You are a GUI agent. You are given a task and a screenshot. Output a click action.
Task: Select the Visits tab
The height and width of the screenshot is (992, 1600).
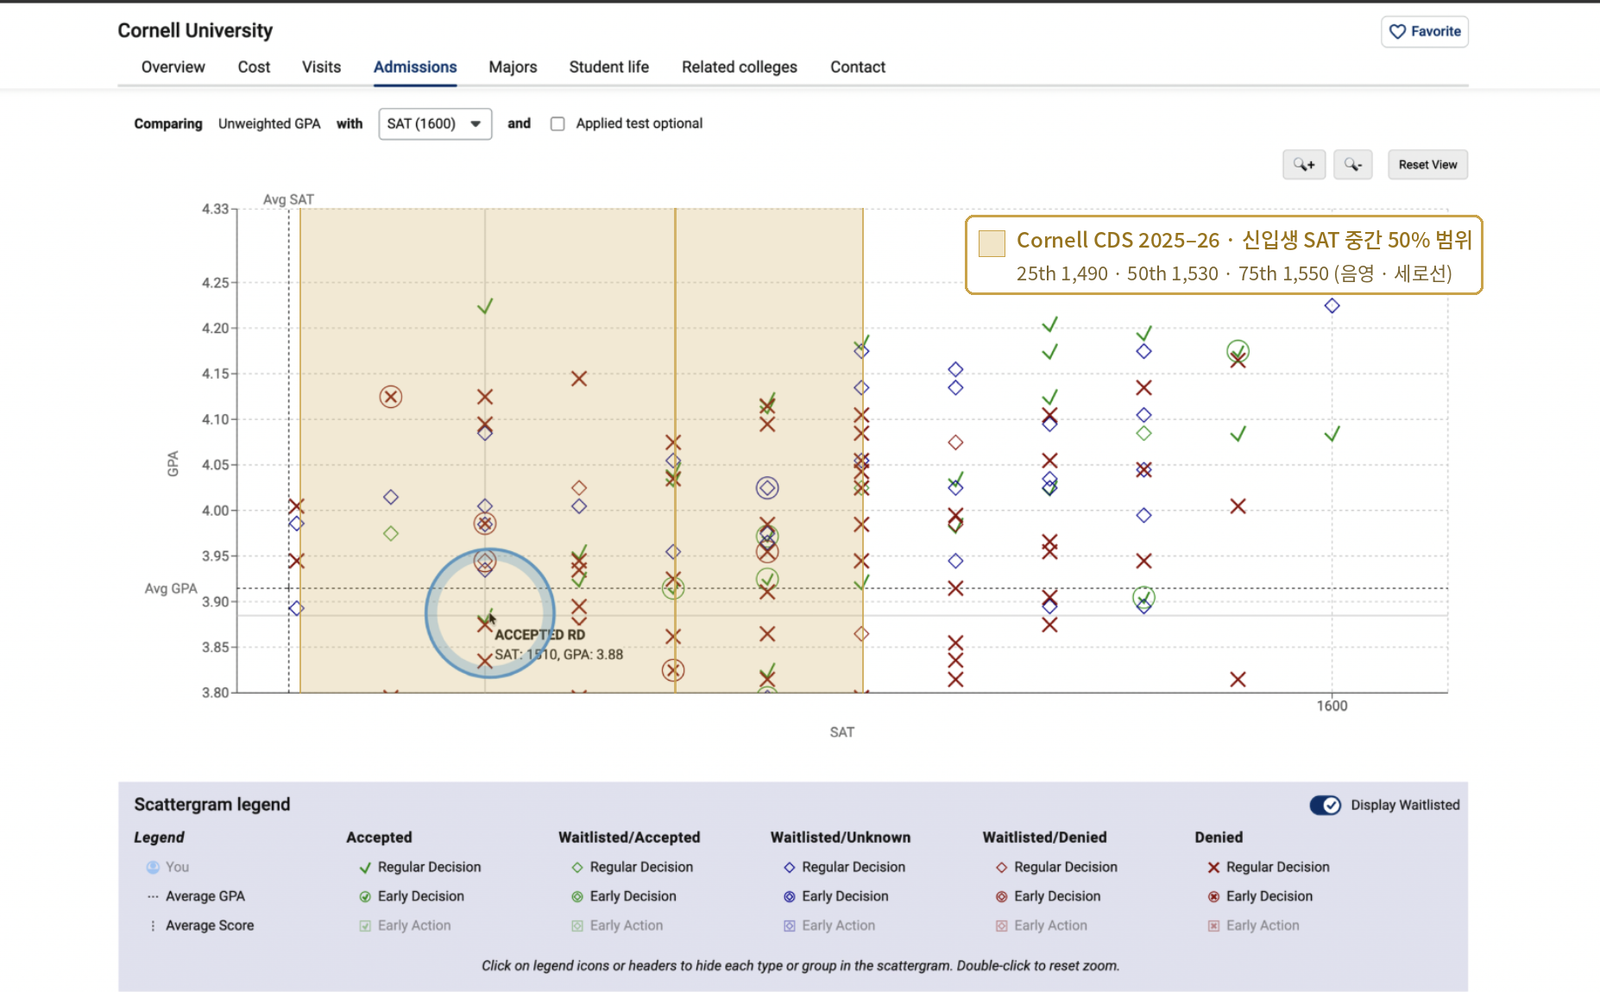coord(321,67)
